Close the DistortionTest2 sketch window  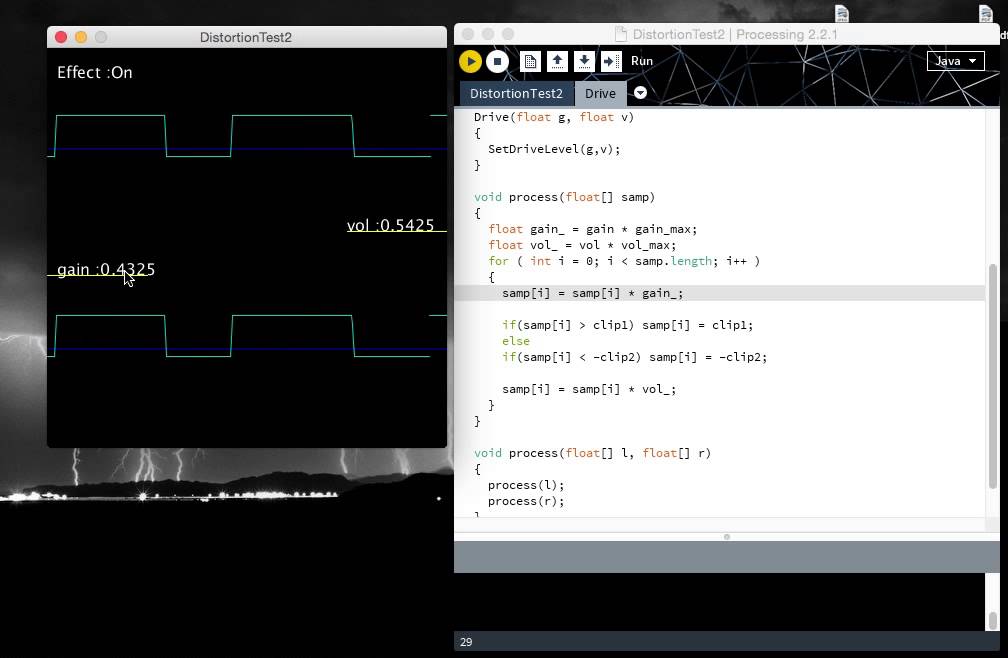tap(61, 37)
